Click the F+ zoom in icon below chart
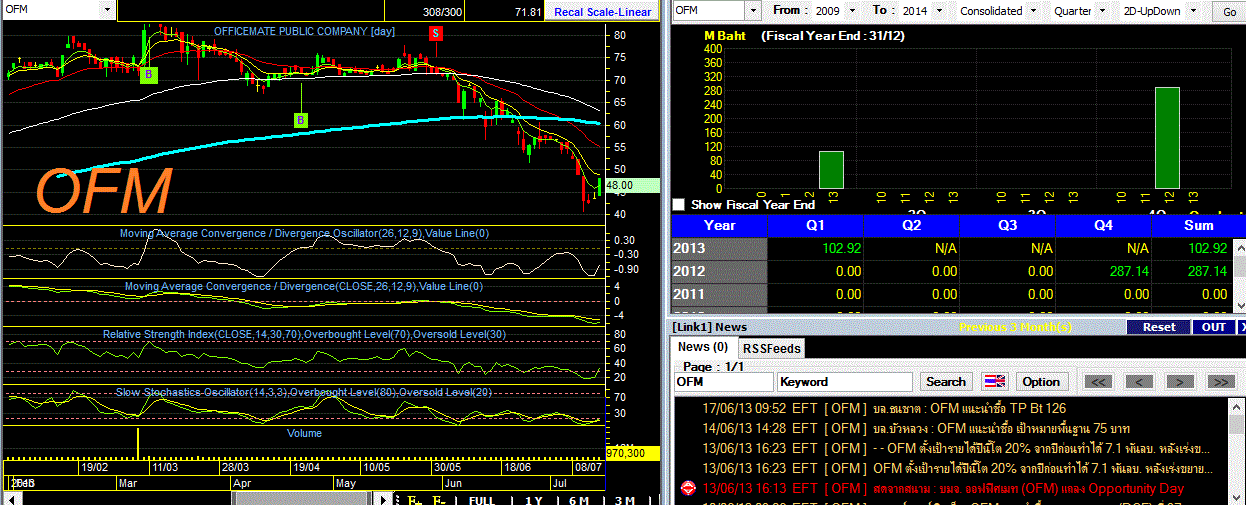 click(415, 500)
